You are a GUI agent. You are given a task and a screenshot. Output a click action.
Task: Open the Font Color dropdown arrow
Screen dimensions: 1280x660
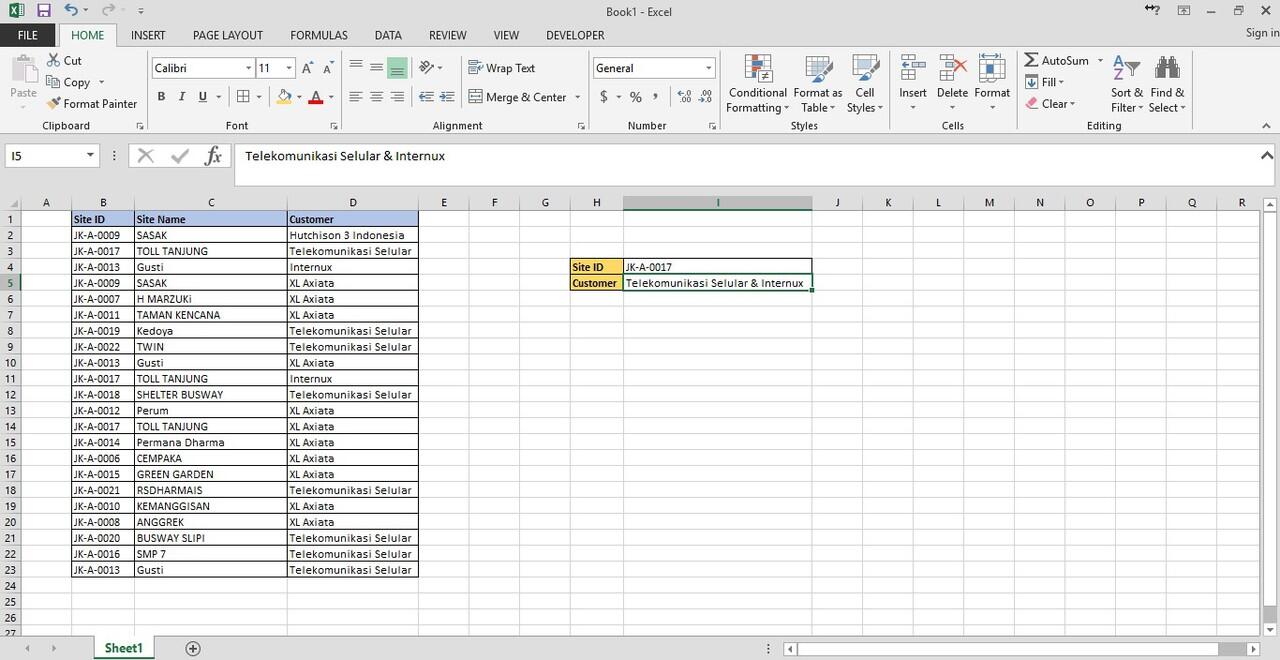(331, 97)
